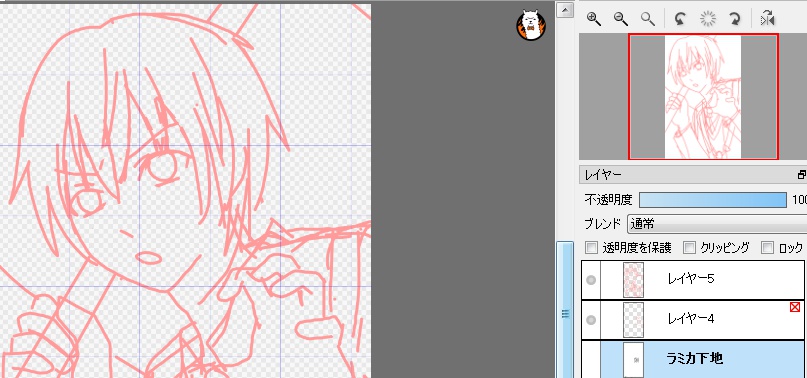Zoom in using the navigator magnifier plus
Viewport: 807px width, 378px height.
594,19
